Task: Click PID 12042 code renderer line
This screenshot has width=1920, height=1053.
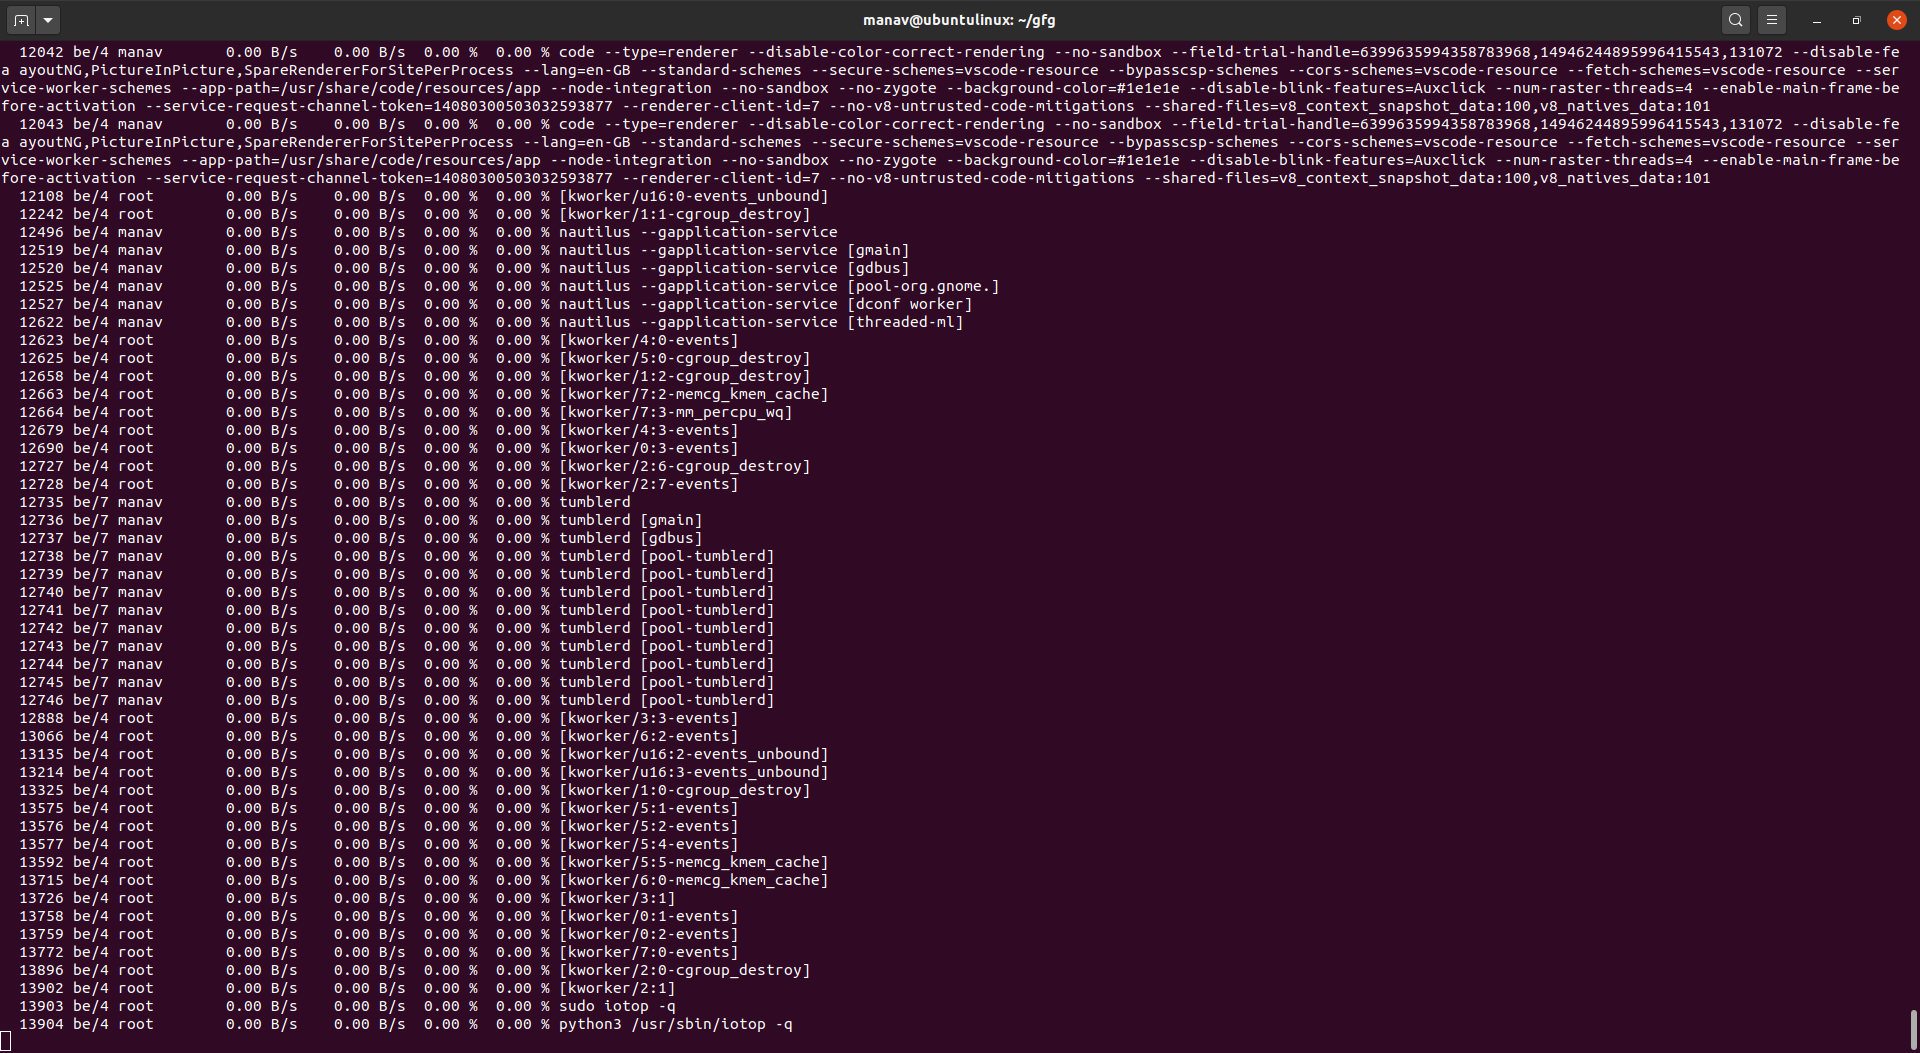Action: pos(959,52)
